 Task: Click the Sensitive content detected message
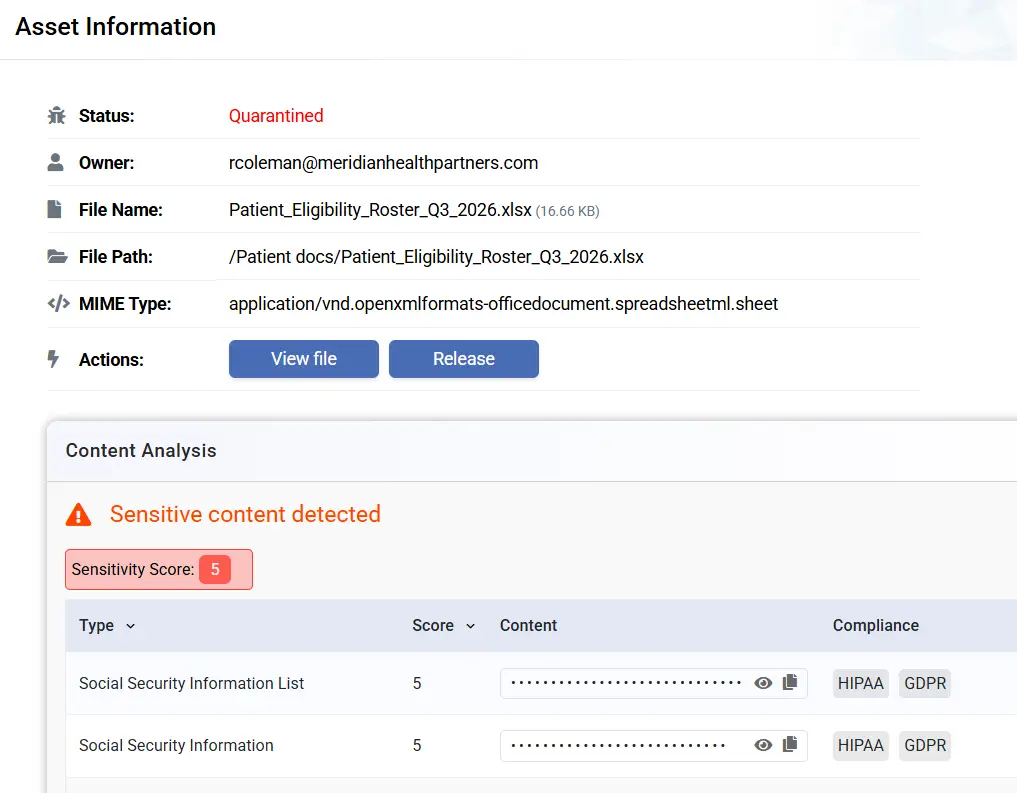pos(245,514)
